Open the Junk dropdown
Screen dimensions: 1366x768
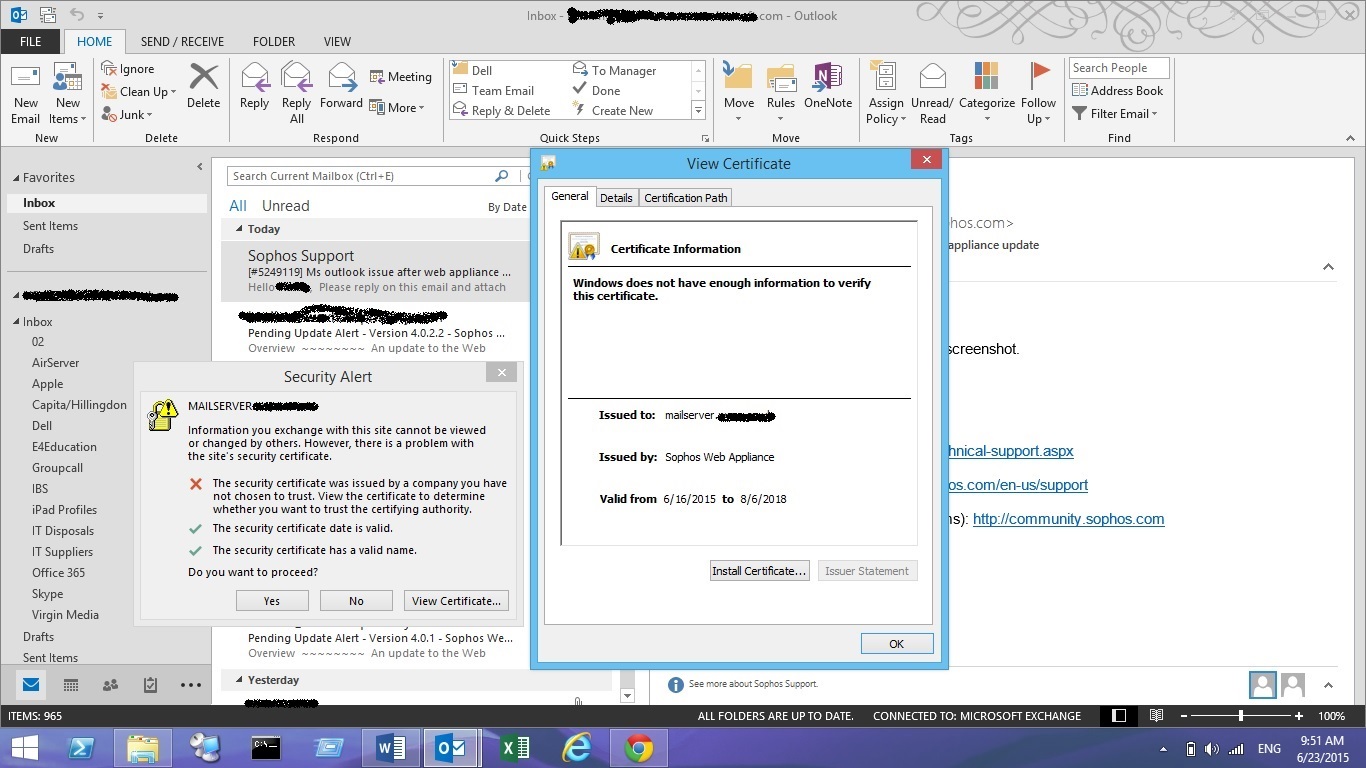click(125, 115)
